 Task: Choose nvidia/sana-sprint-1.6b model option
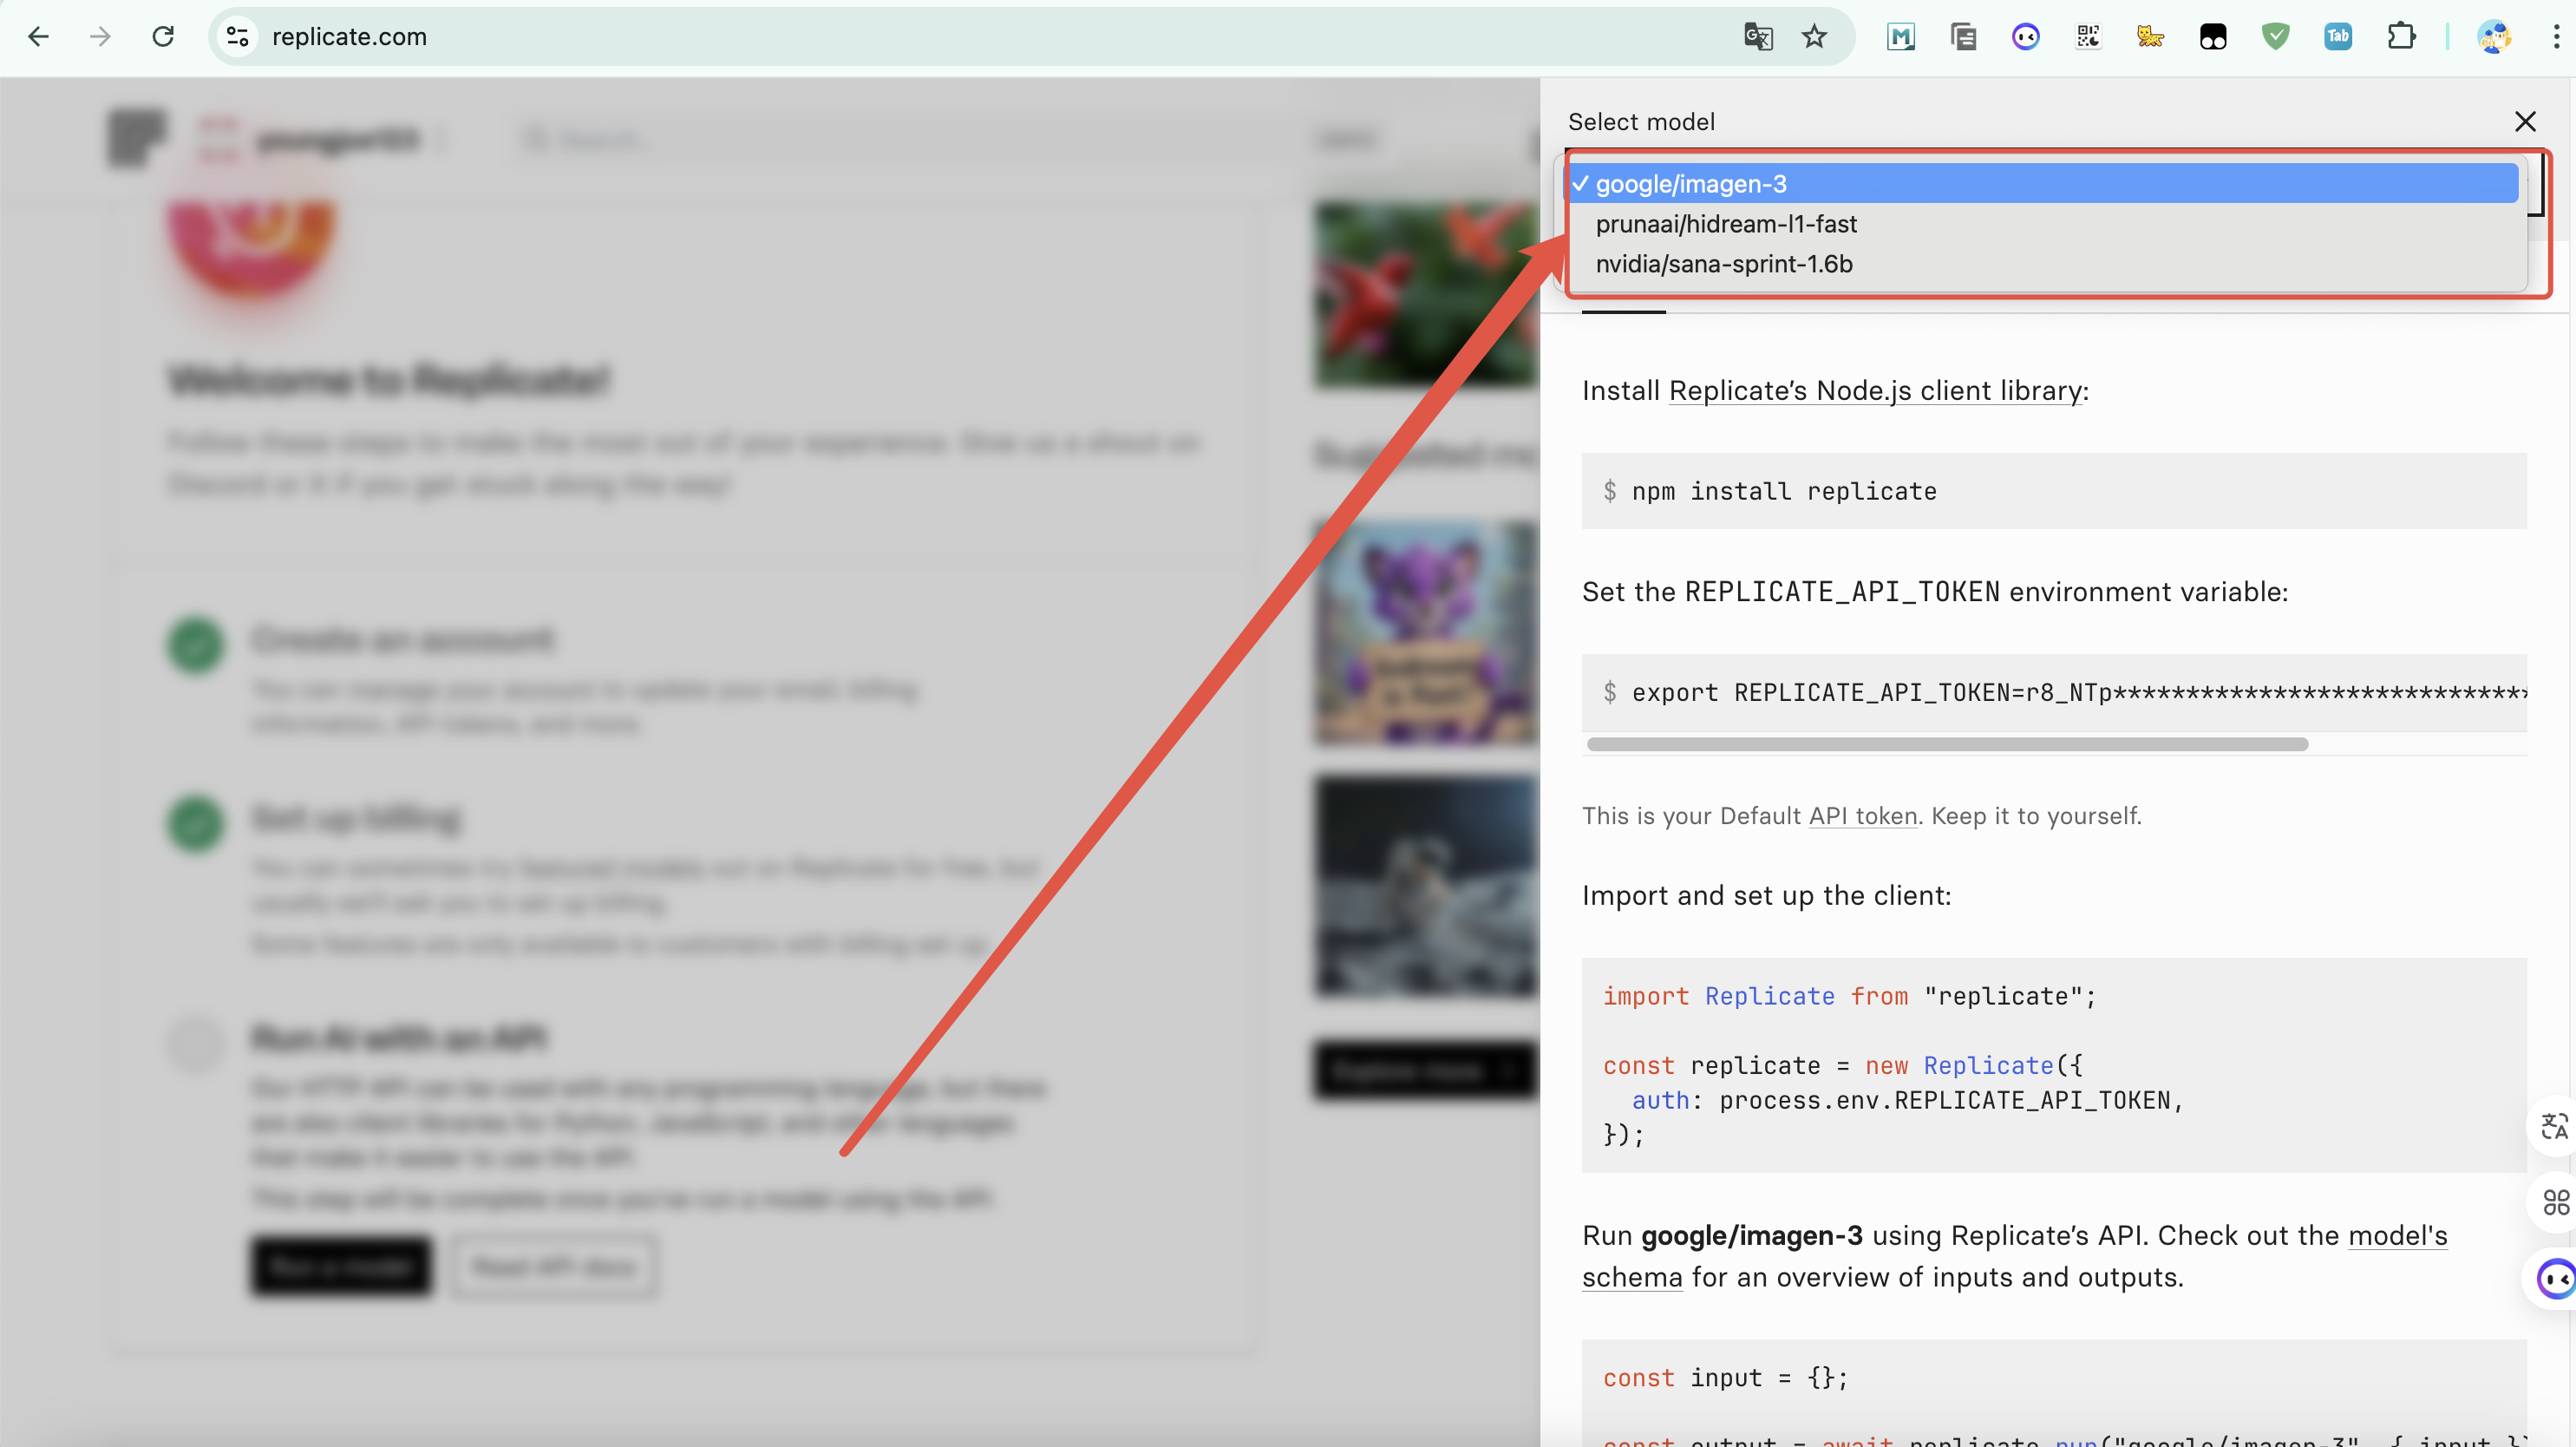point(1723,264)
